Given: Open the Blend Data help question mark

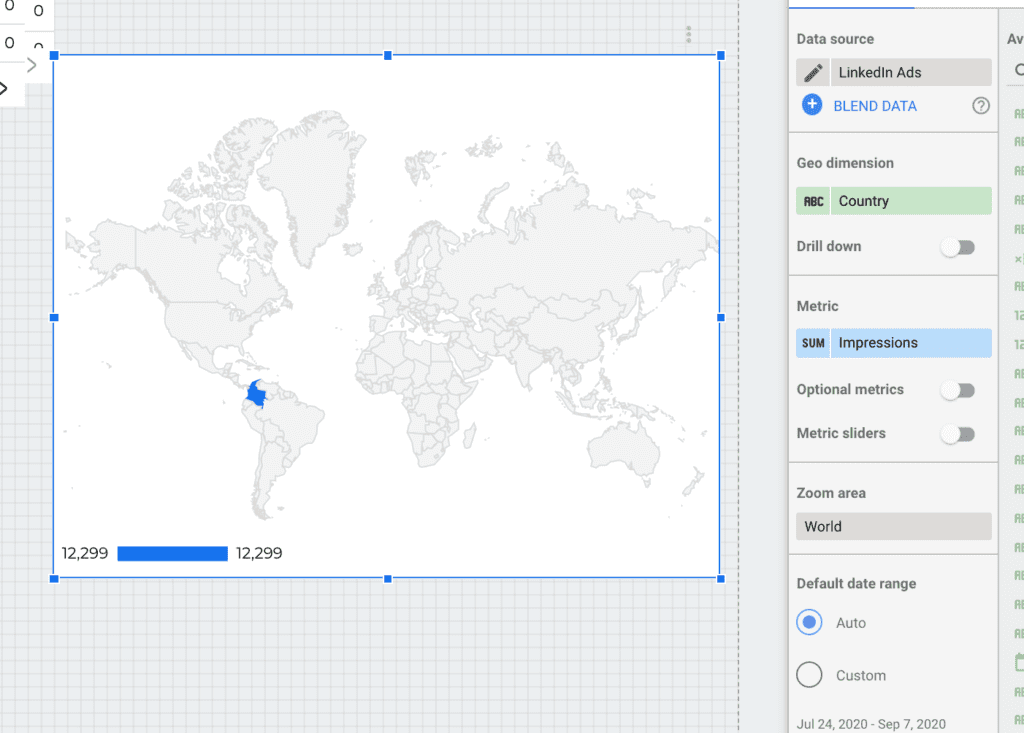Looking at the screenshot, I should 980,106.
